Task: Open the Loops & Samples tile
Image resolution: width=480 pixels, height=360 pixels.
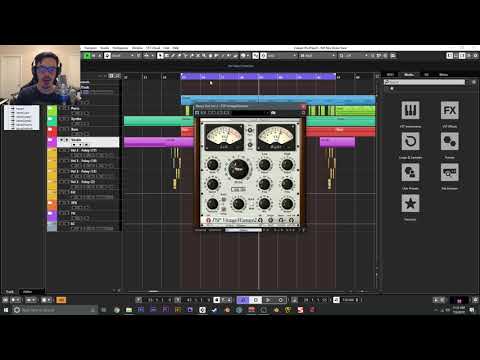Action: click(410, 142)
